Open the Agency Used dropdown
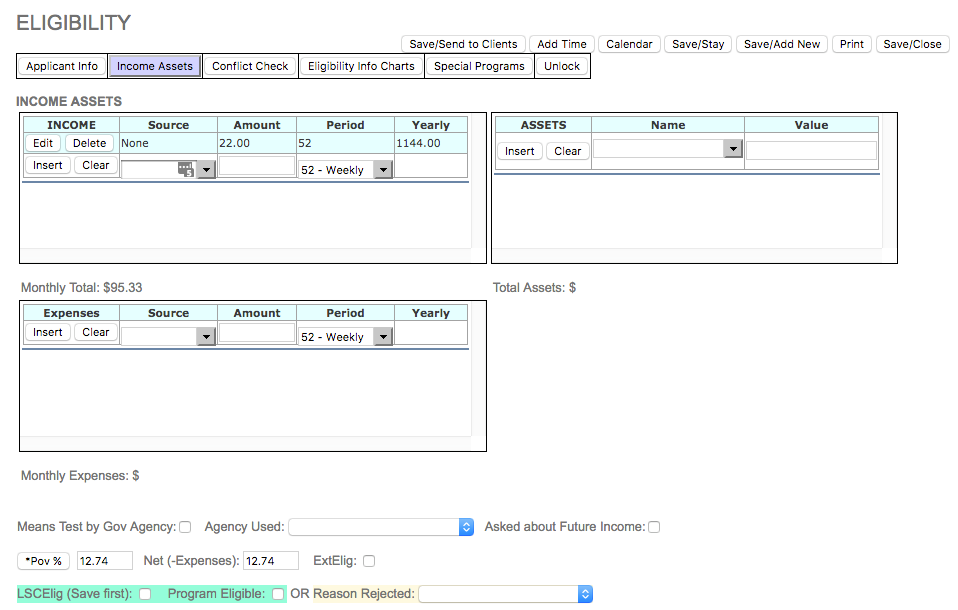This screenshot has width=958, height=610. [380, 527]
